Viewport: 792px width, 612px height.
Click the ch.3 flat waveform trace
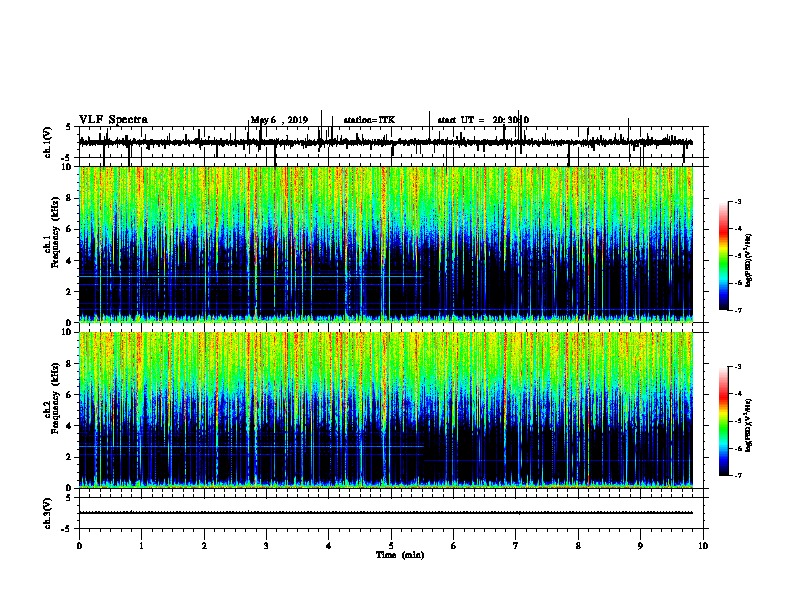point(386,513)
